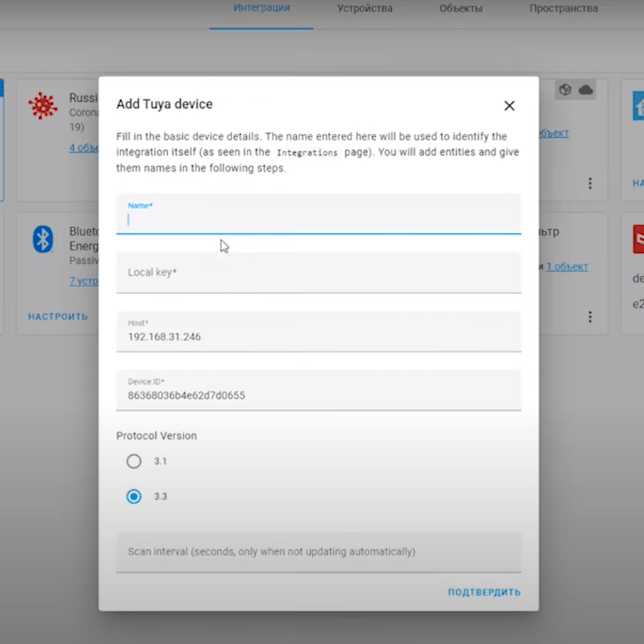This screenshot has width=644, height=644.
Task: Click the red coronavirus integration icon
Action: click(43, 106)
